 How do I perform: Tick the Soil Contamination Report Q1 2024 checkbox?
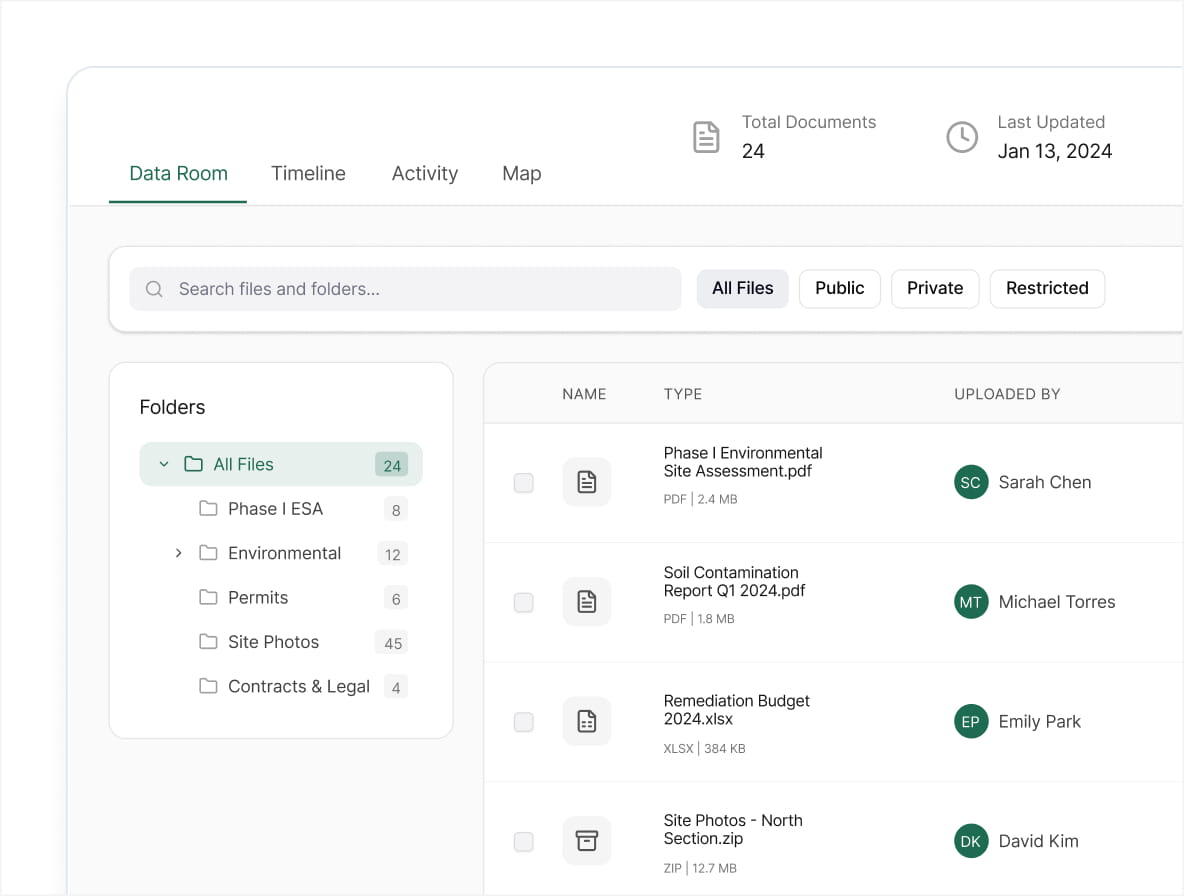tap(524, 603)
